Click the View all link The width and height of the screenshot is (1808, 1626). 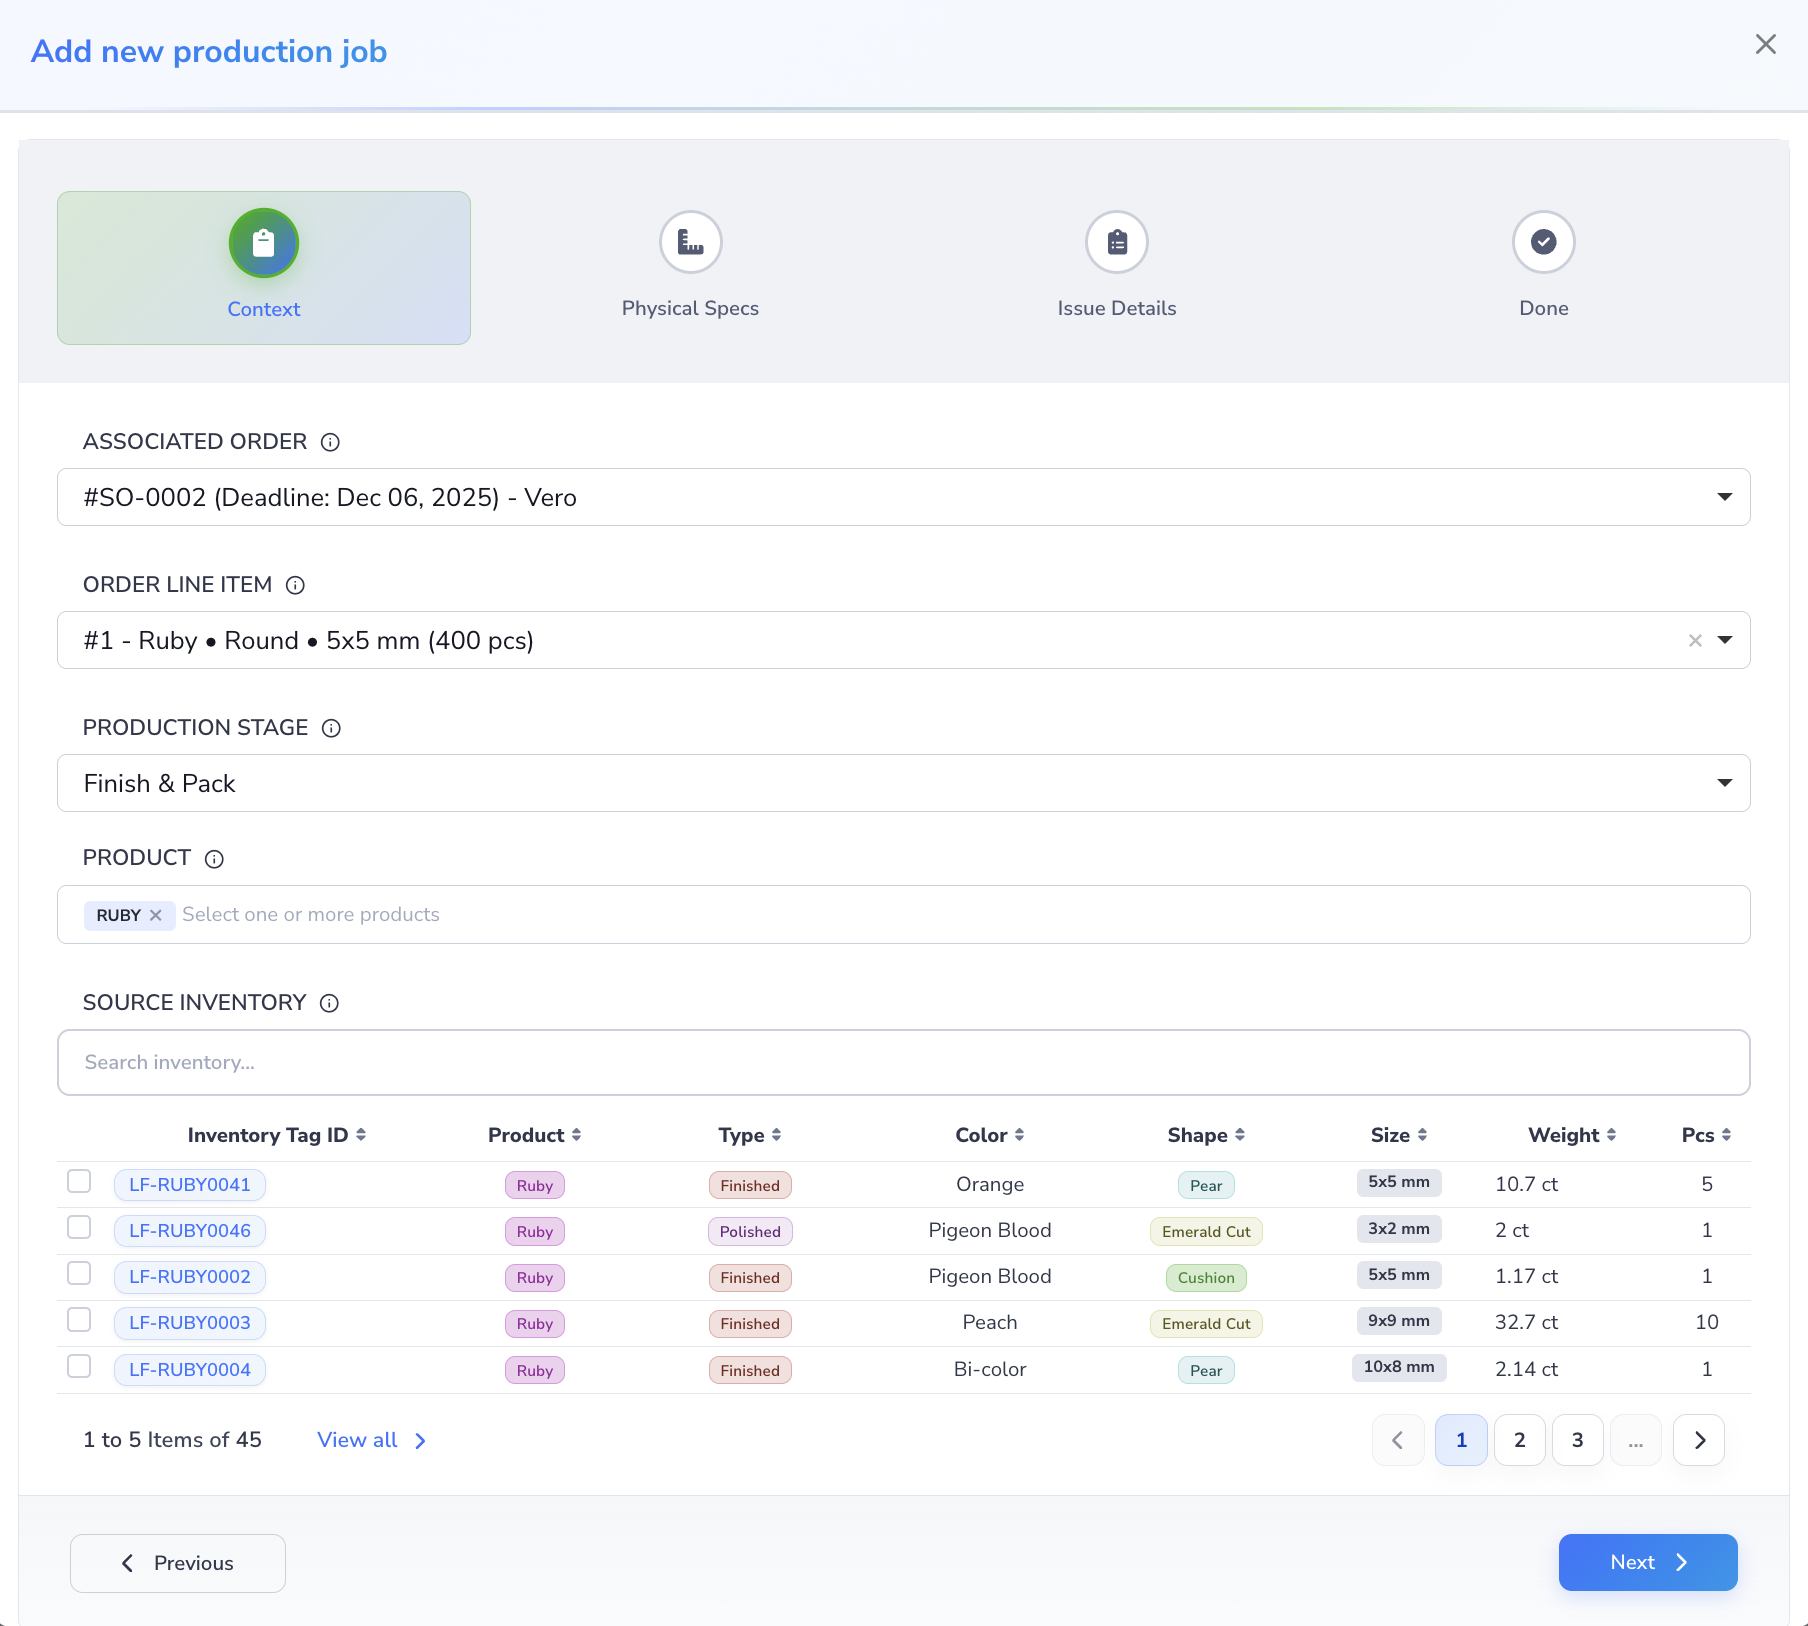[371, 1440]
